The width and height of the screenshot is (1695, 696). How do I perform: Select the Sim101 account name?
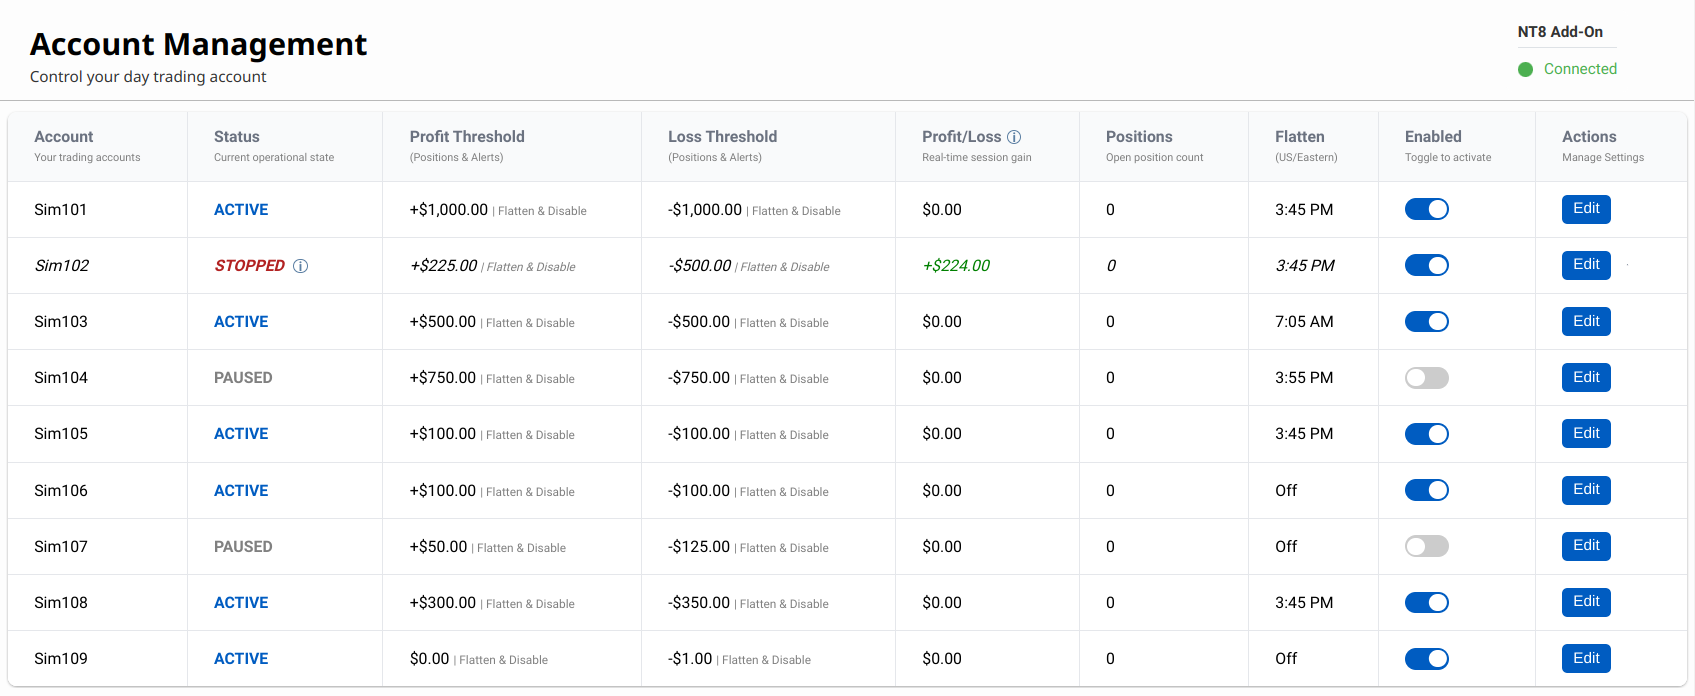point(60,210)
